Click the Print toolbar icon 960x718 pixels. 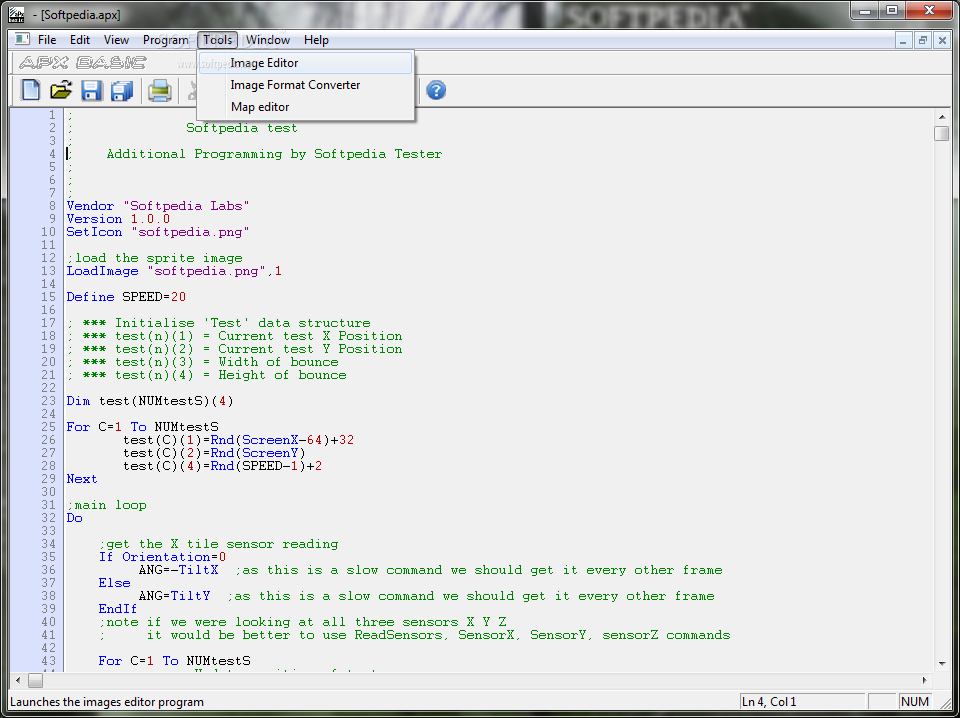click(x=160, y=91)
